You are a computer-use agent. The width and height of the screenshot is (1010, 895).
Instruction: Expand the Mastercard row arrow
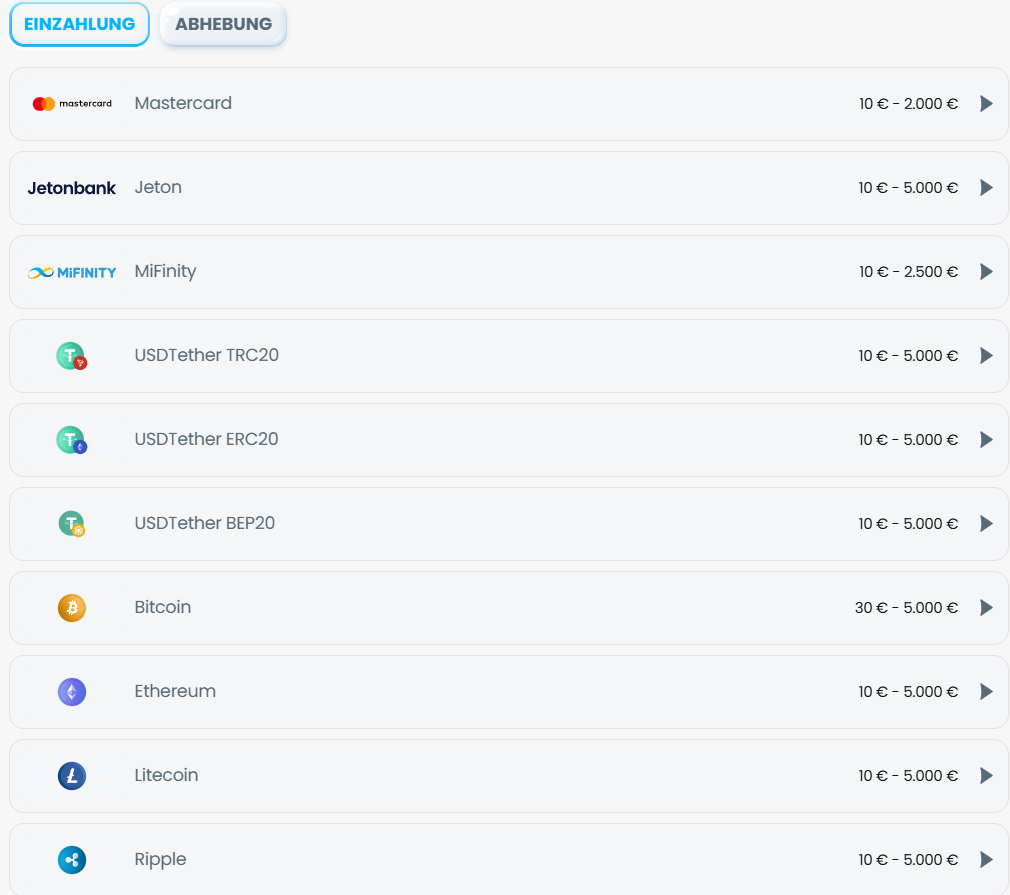tap(986, 104)
